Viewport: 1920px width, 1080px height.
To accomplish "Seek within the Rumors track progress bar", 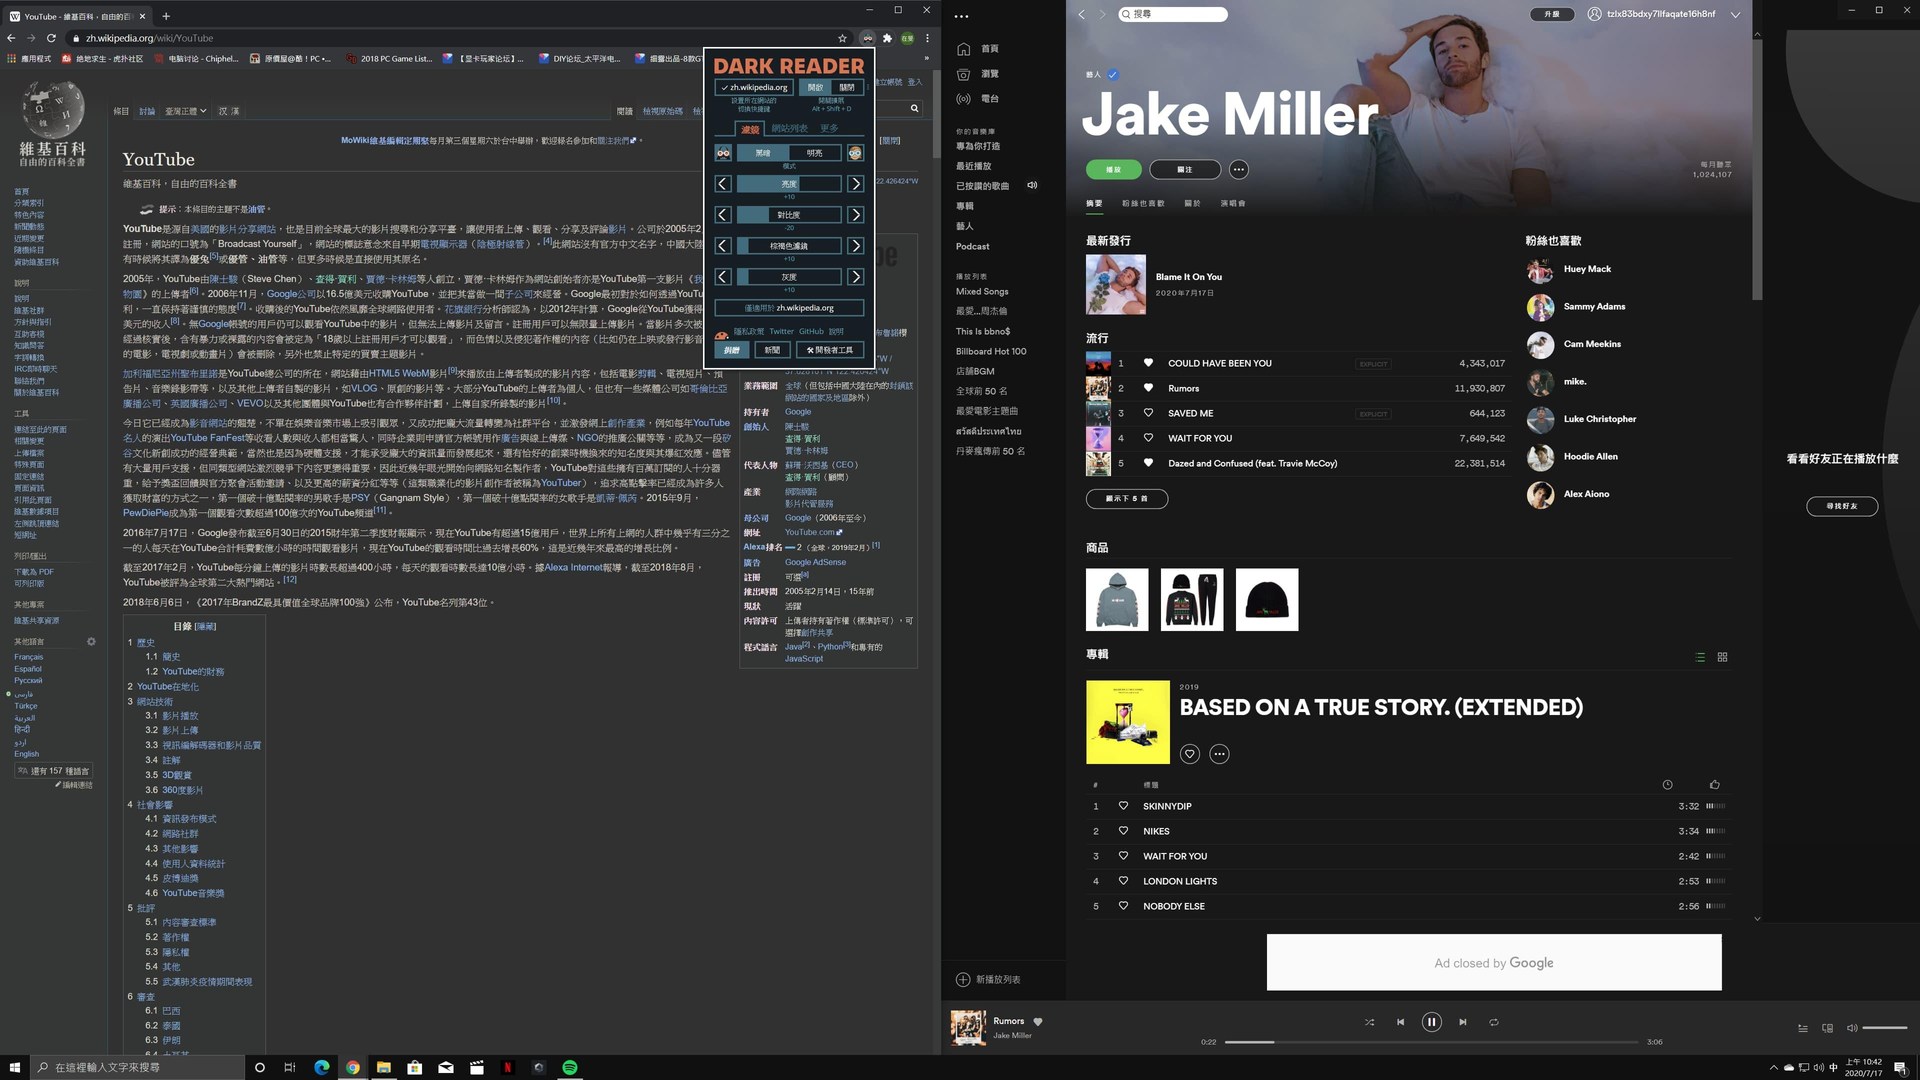I will point(1431,1042).
